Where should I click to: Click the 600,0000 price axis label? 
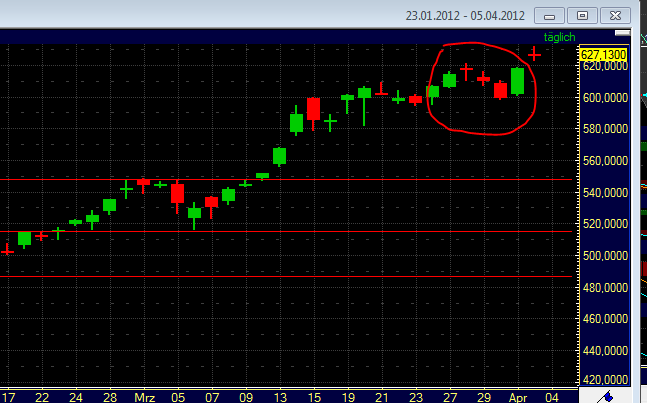[x=605, y=98]
